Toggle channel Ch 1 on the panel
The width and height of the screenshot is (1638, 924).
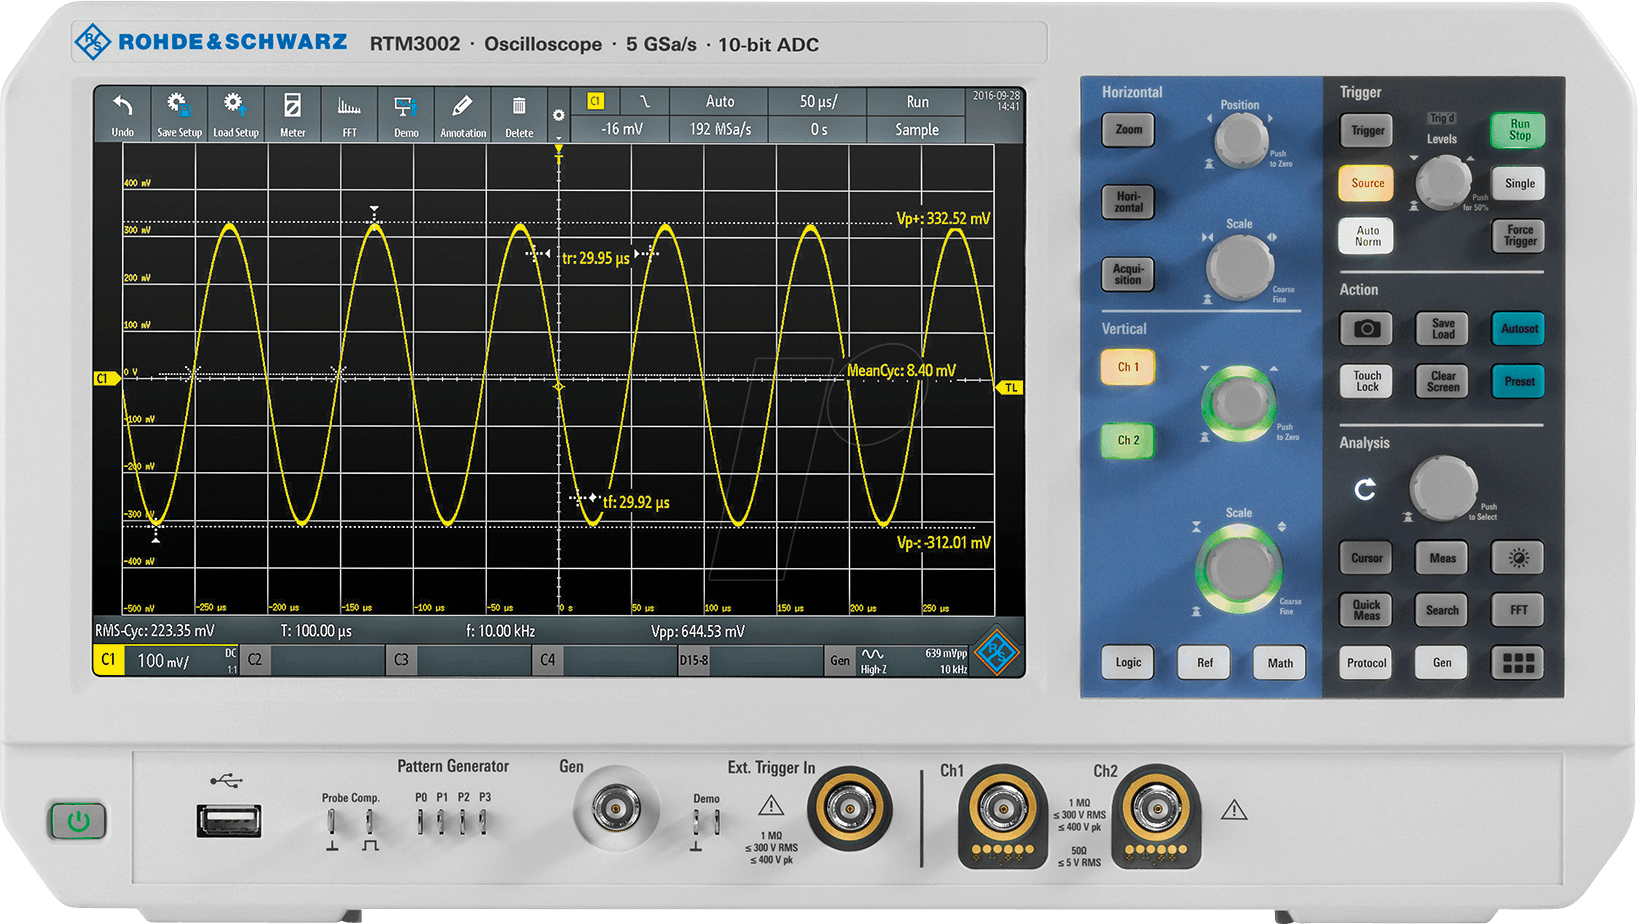point(1128,367)
